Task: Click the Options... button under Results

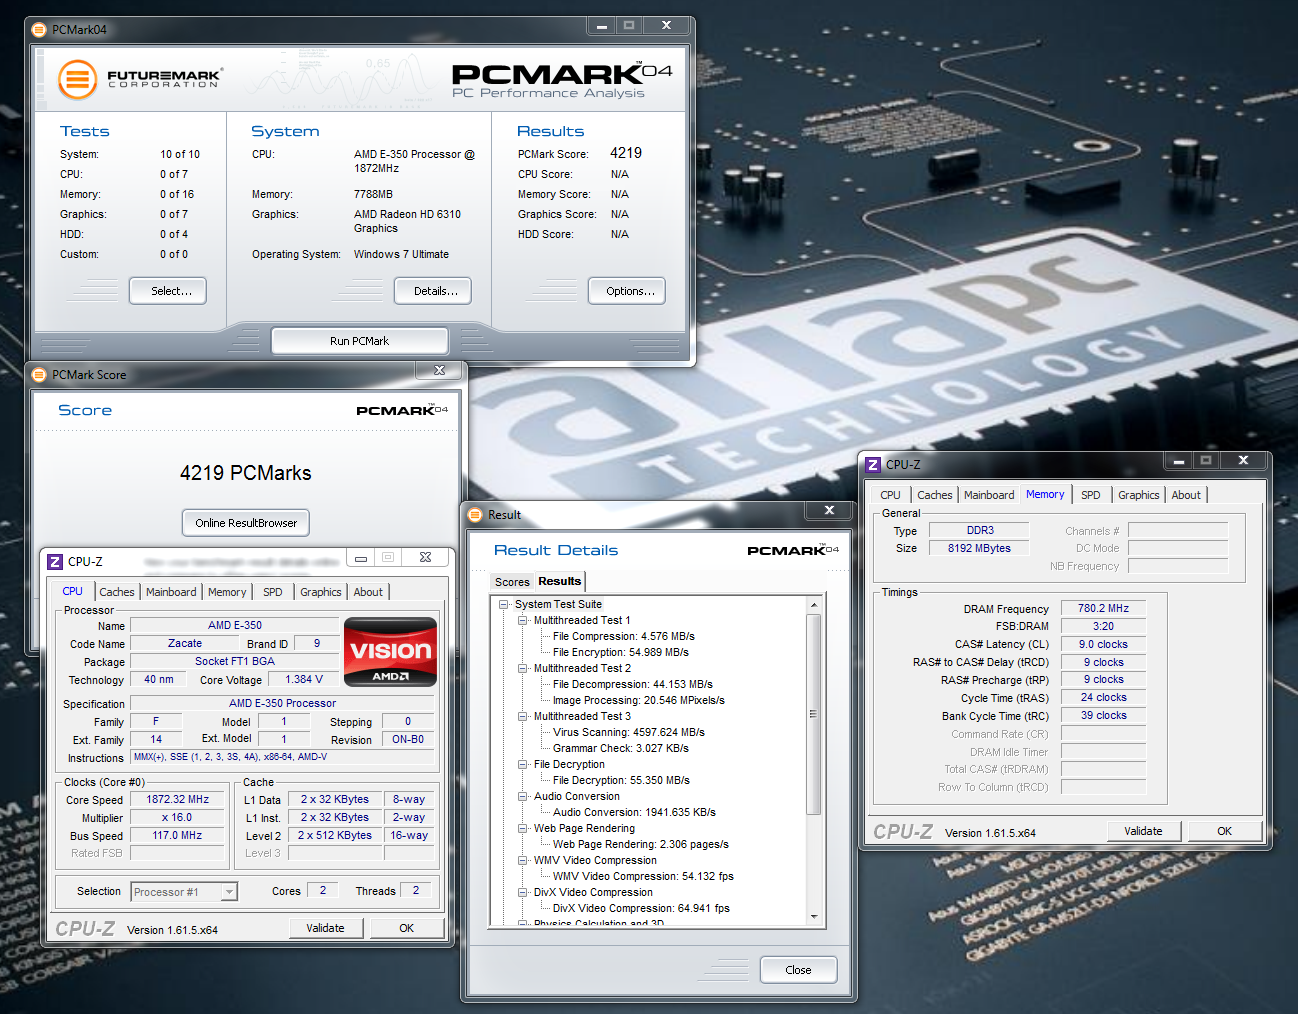Action: point(627,291)
